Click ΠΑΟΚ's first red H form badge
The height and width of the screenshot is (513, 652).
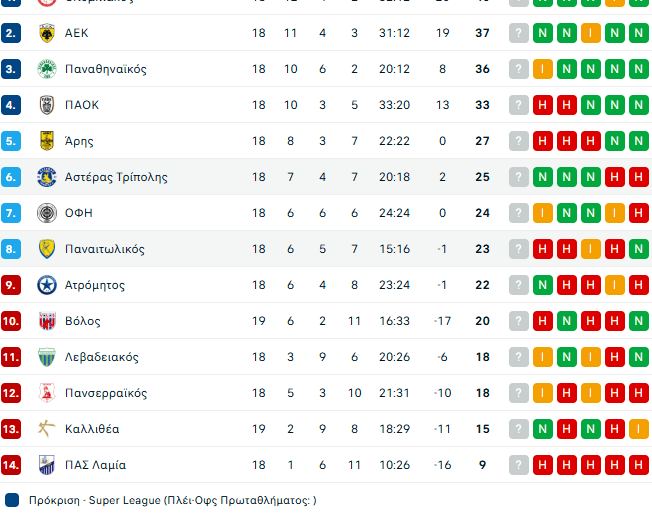(543, 105)
